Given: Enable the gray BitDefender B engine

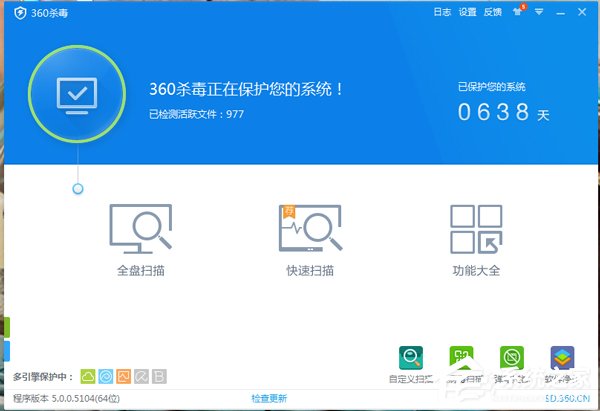Looking at the screenshot, I should click(159, 377).
